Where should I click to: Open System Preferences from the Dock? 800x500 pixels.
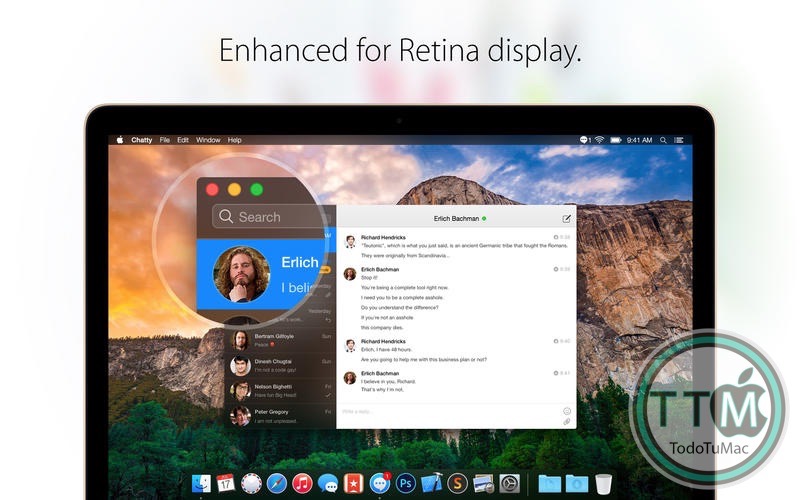[509, 483]
